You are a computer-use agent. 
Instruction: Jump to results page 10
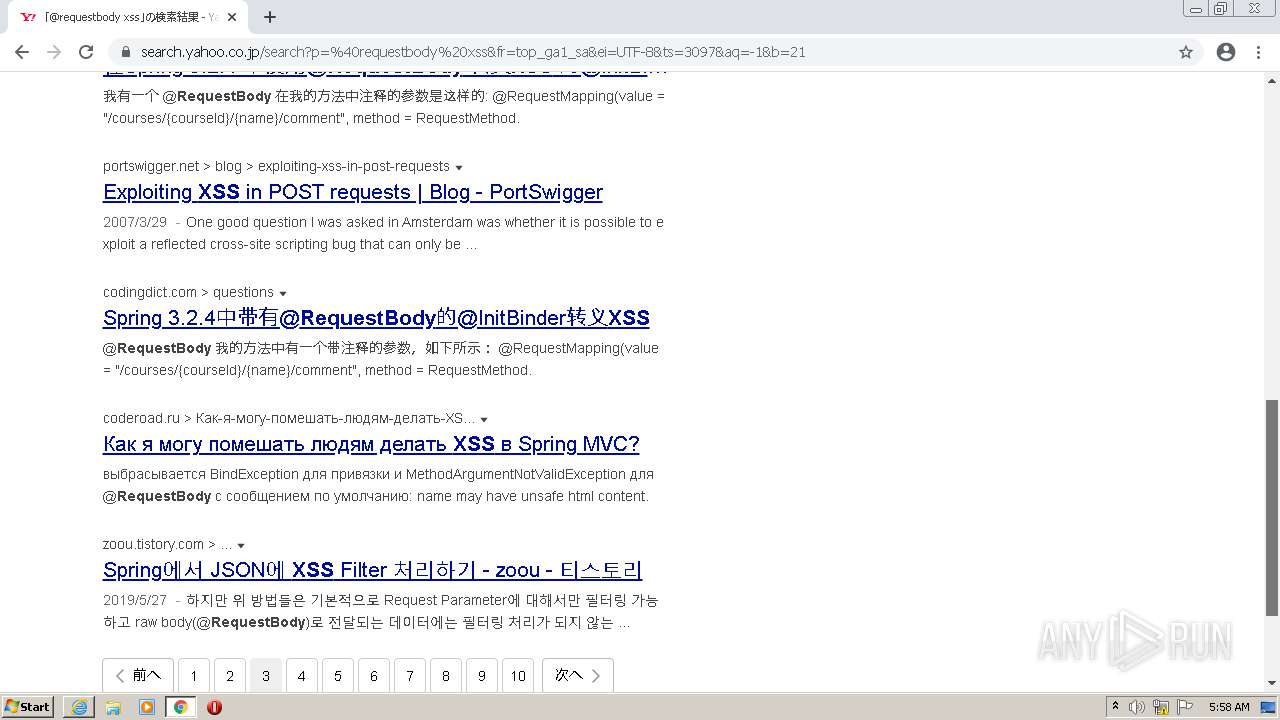point(518,676)
